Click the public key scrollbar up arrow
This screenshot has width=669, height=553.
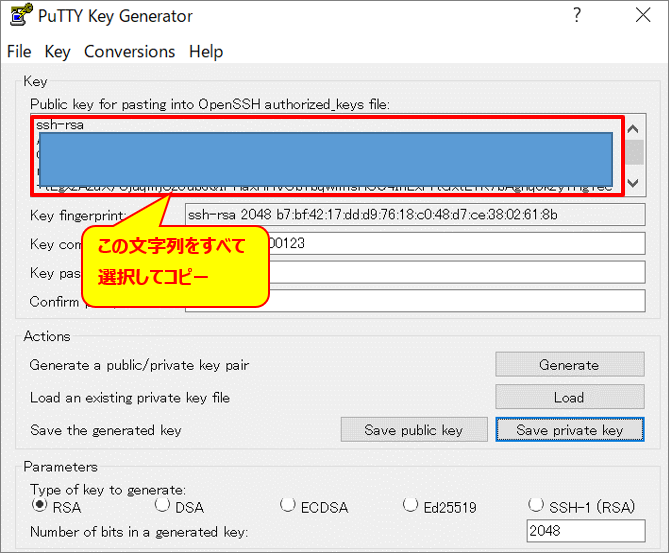point(634,128)
